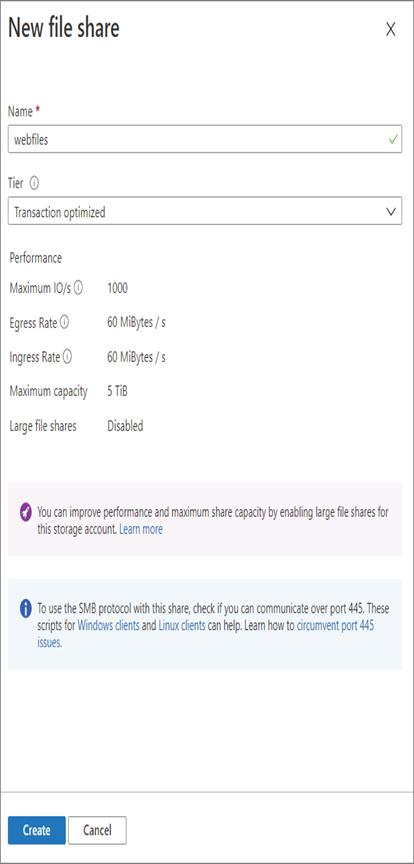The image size is (414, 864).
Task: Click the Performance section heading
Action: (x=36, y=258)
